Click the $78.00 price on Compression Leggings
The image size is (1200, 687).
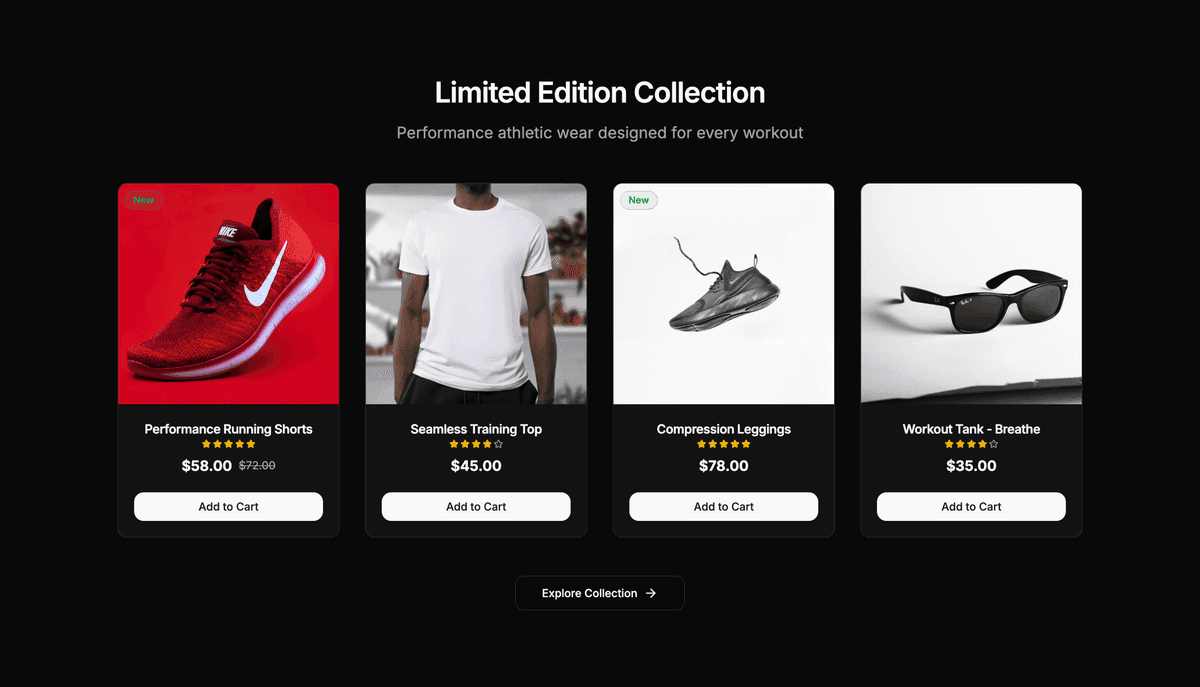(723, 465)
